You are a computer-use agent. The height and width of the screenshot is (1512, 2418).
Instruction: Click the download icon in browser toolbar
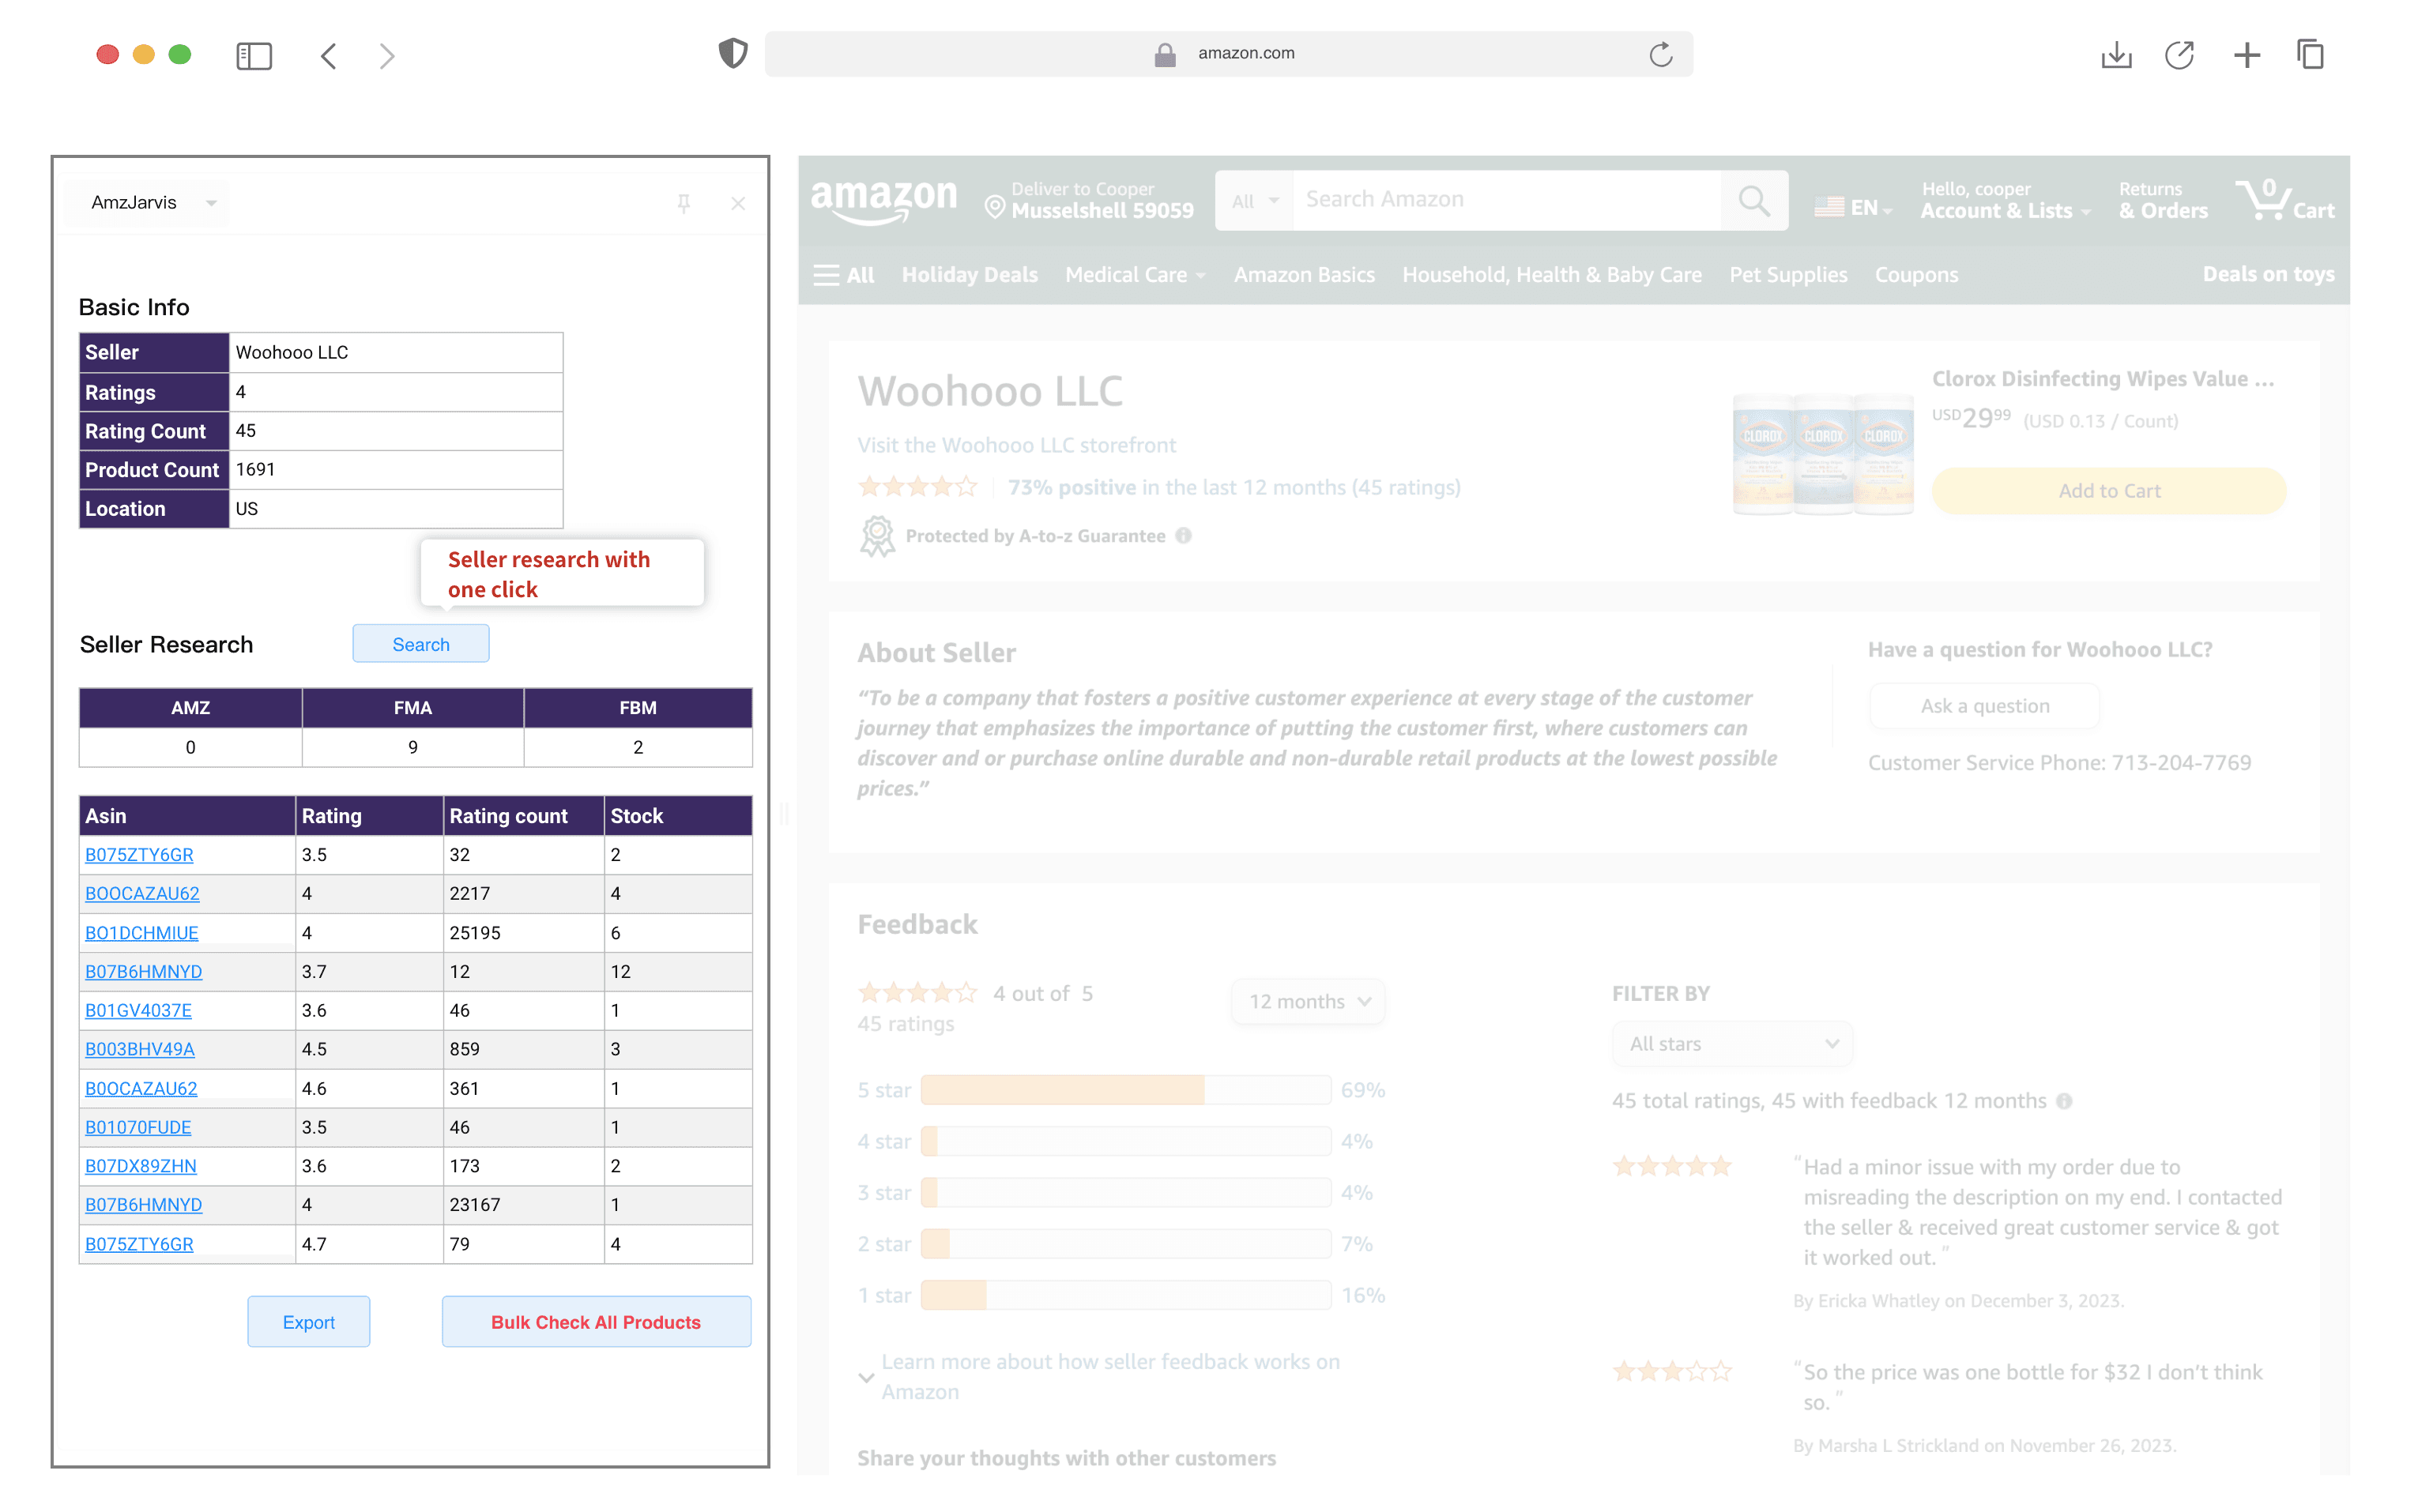pos(2119,52)
